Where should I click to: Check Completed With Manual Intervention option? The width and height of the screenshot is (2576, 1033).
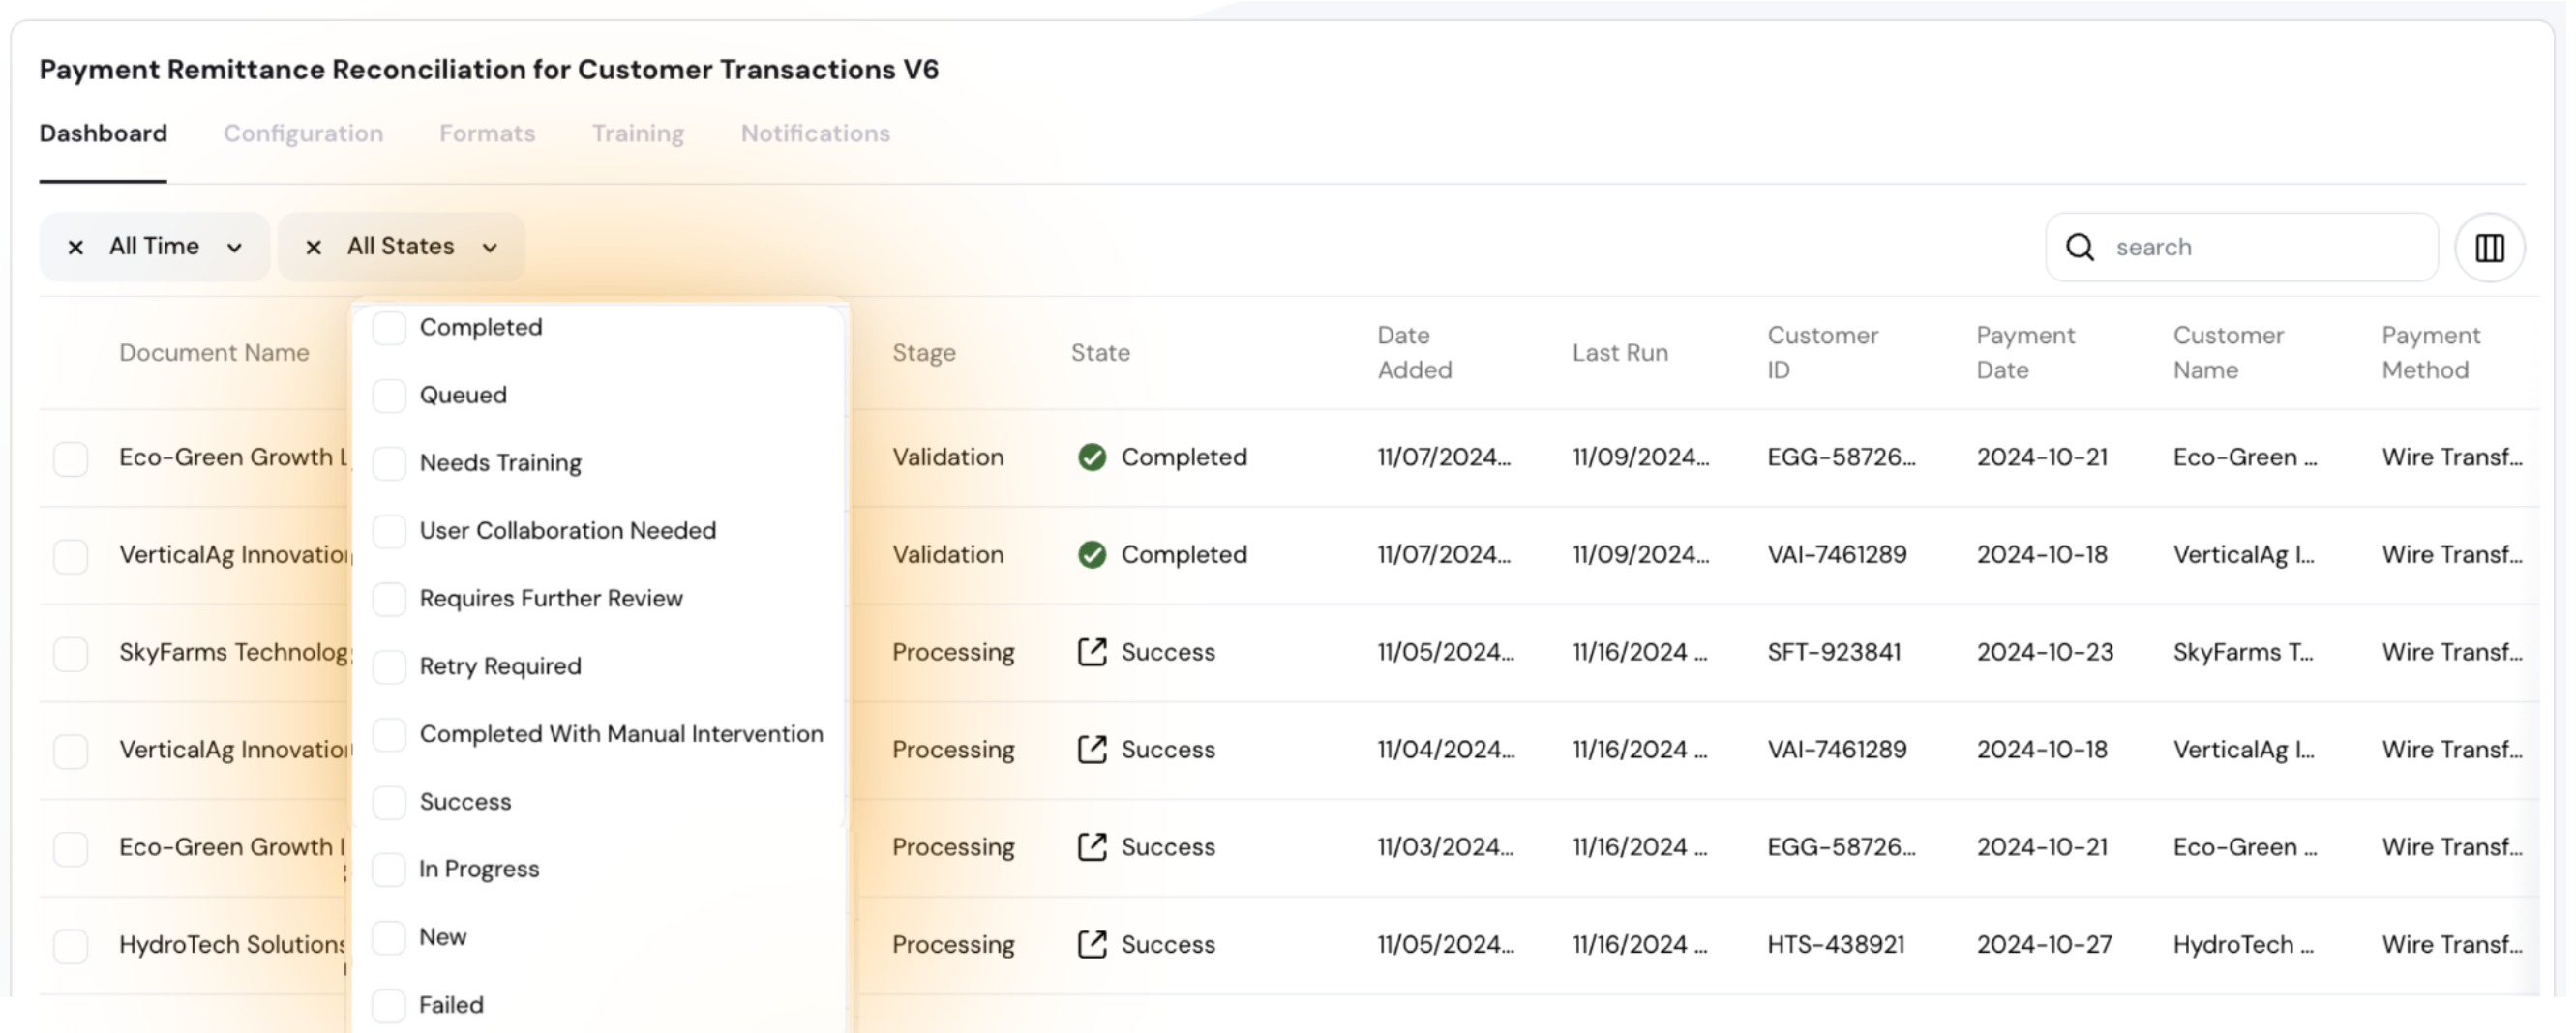pyautogui.click(x=389, y=734)
